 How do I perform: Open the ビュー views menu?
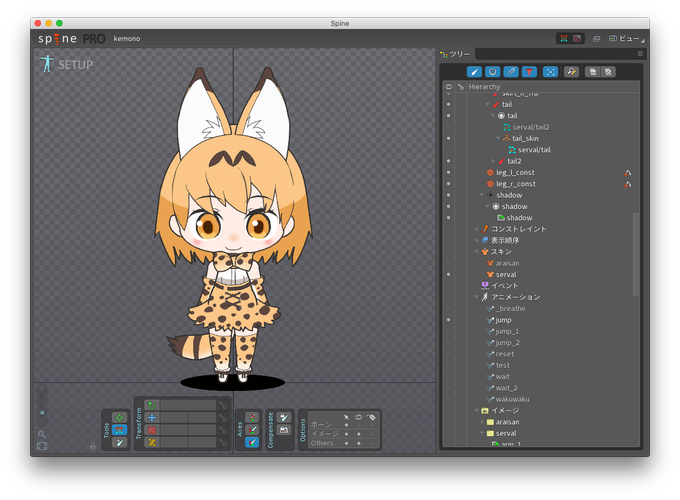point(626,39)
